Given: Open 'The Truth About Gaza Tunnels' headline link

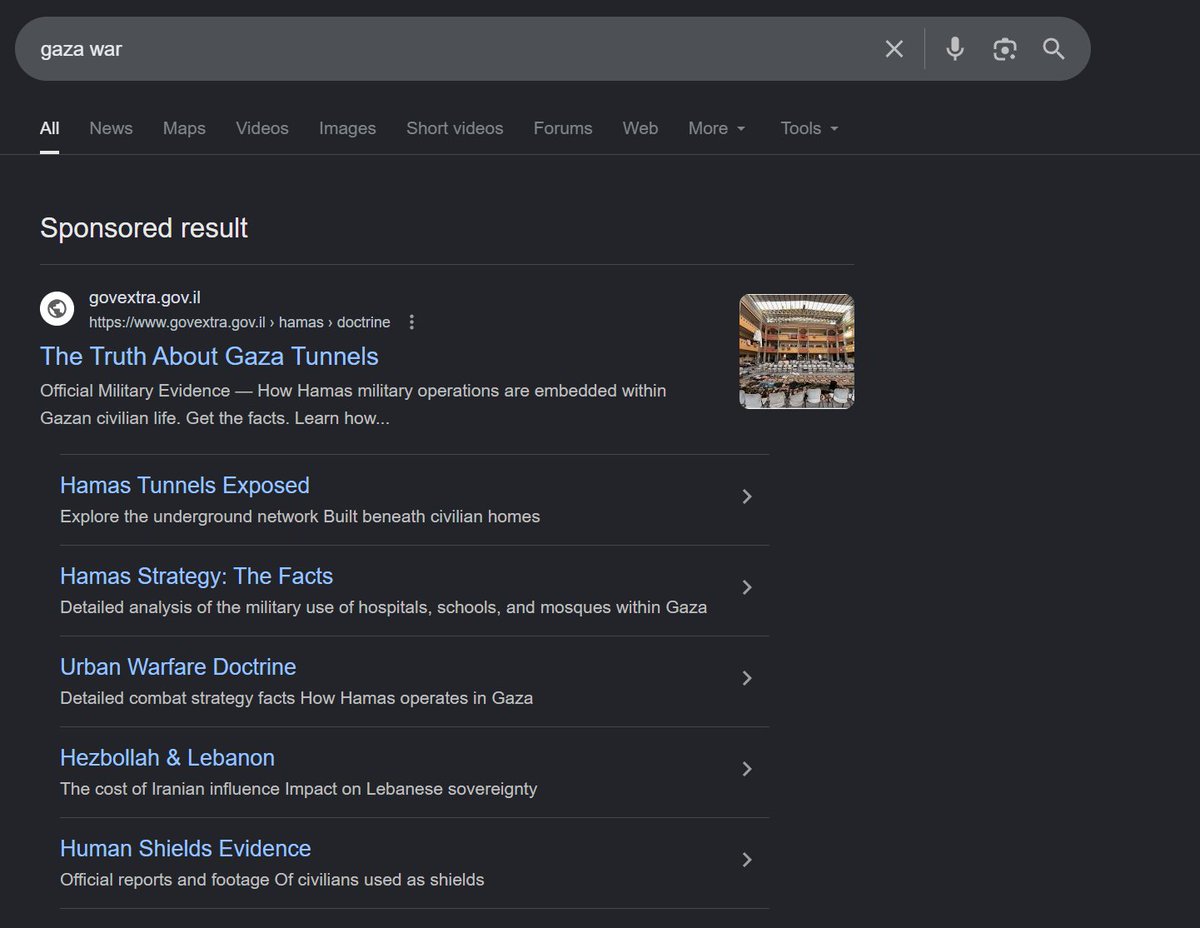Looking at the screenshot, I should click(x=209, y=356).
